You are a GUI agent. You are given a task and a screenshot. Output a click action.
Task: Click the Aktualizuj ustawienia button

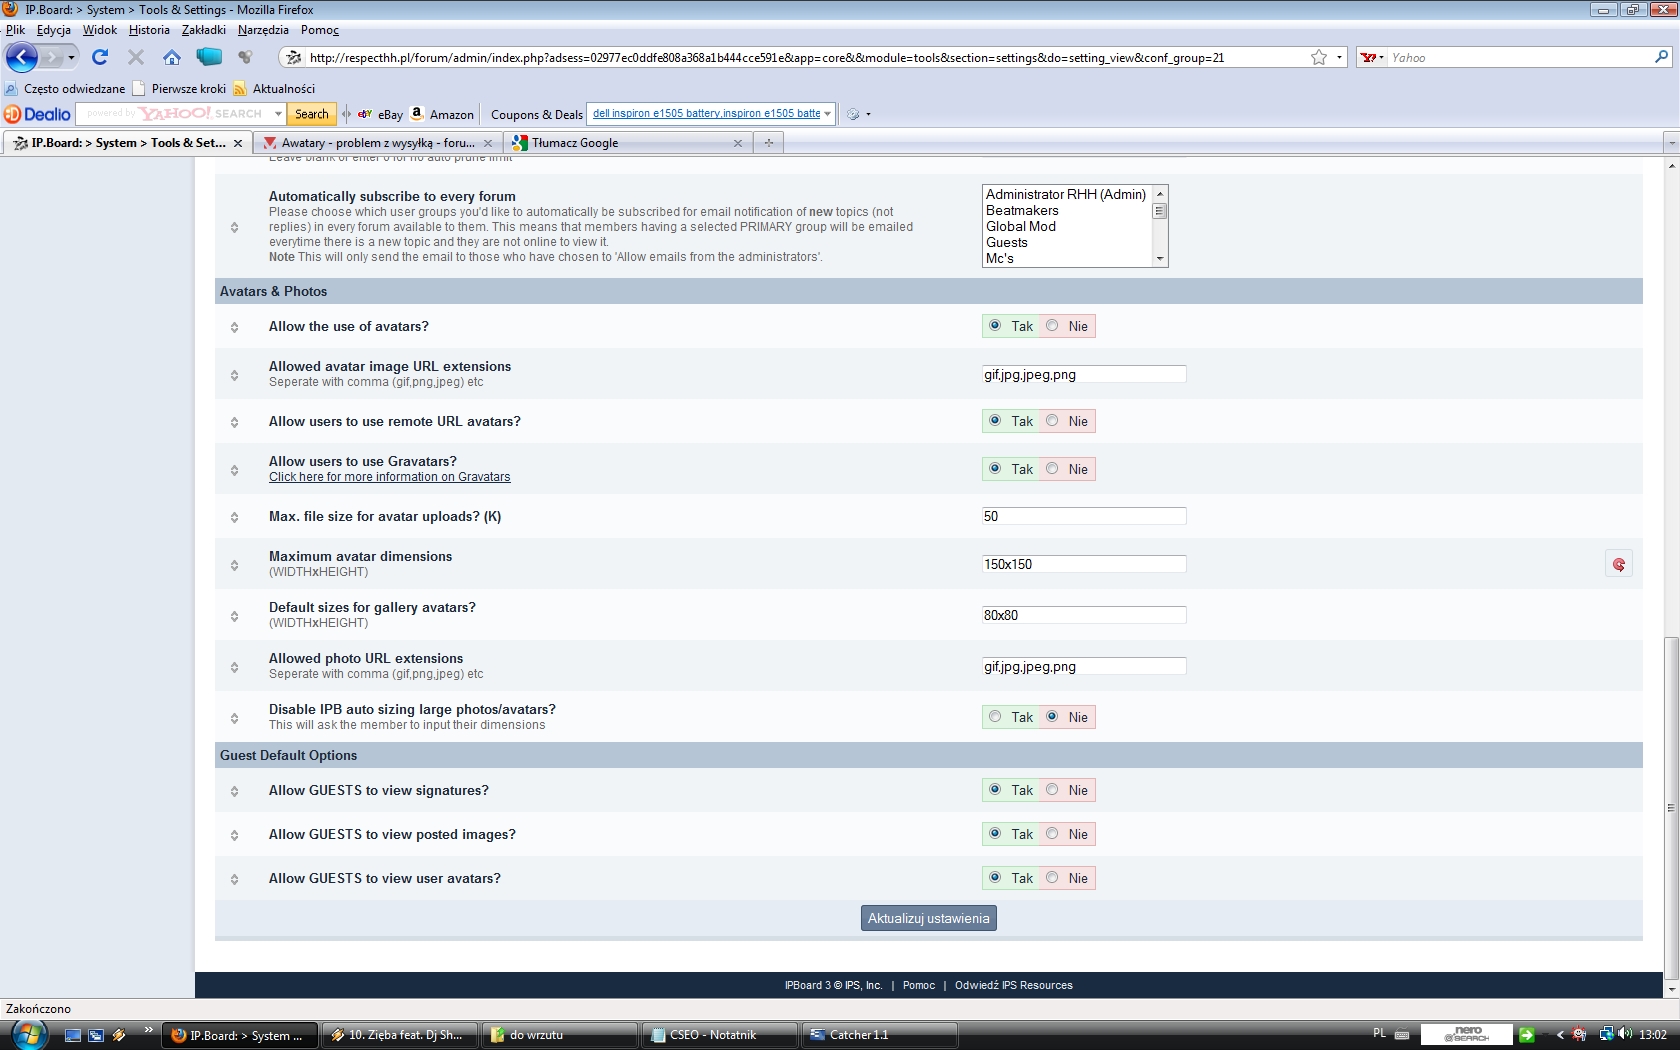(x=928, y=919)
